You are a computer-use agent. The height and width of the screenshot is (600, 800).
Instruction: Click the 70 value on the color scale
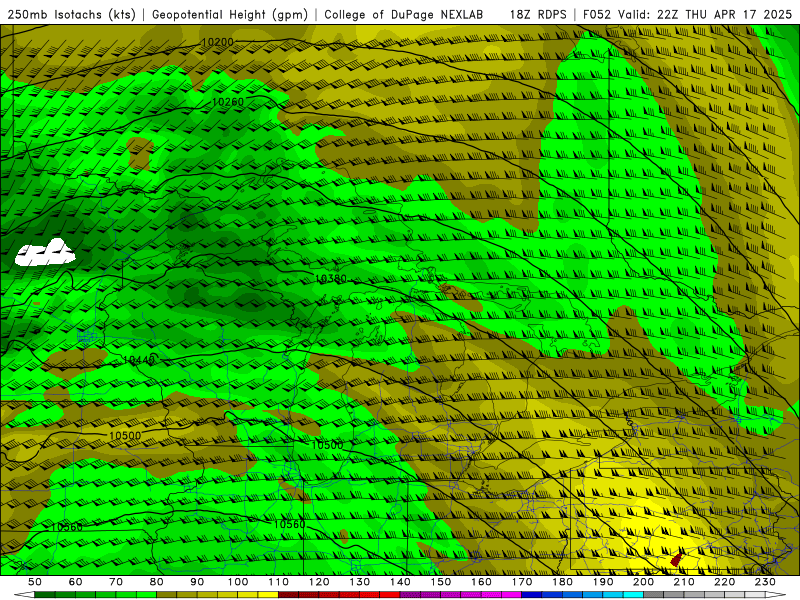(116, 582)
